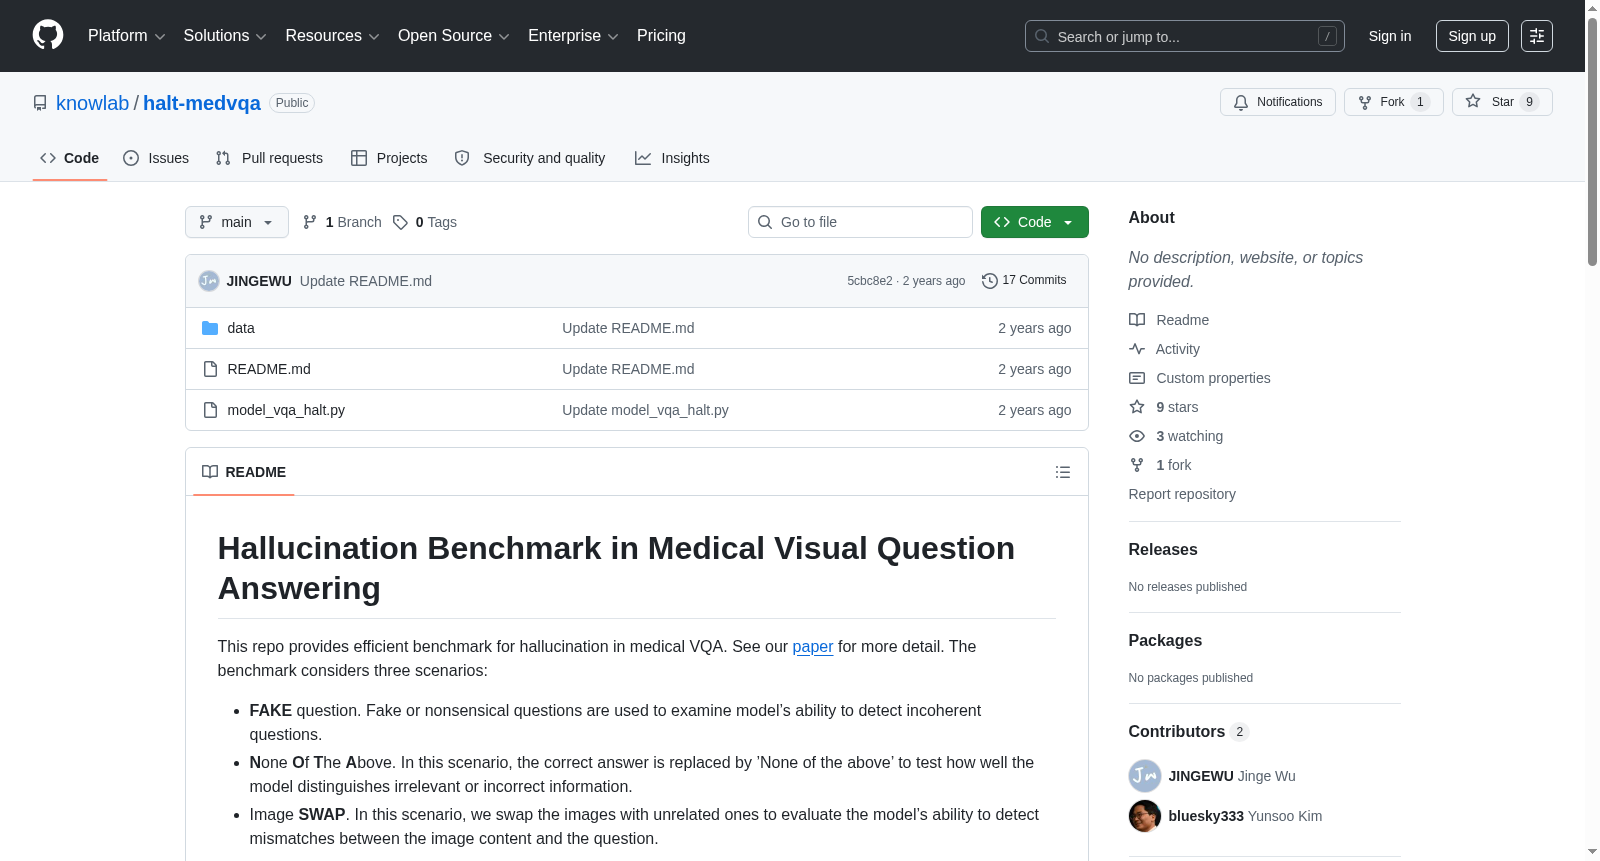Open the Security and quality tab
The image size is (1600, 861).
[x=530, y=158]
